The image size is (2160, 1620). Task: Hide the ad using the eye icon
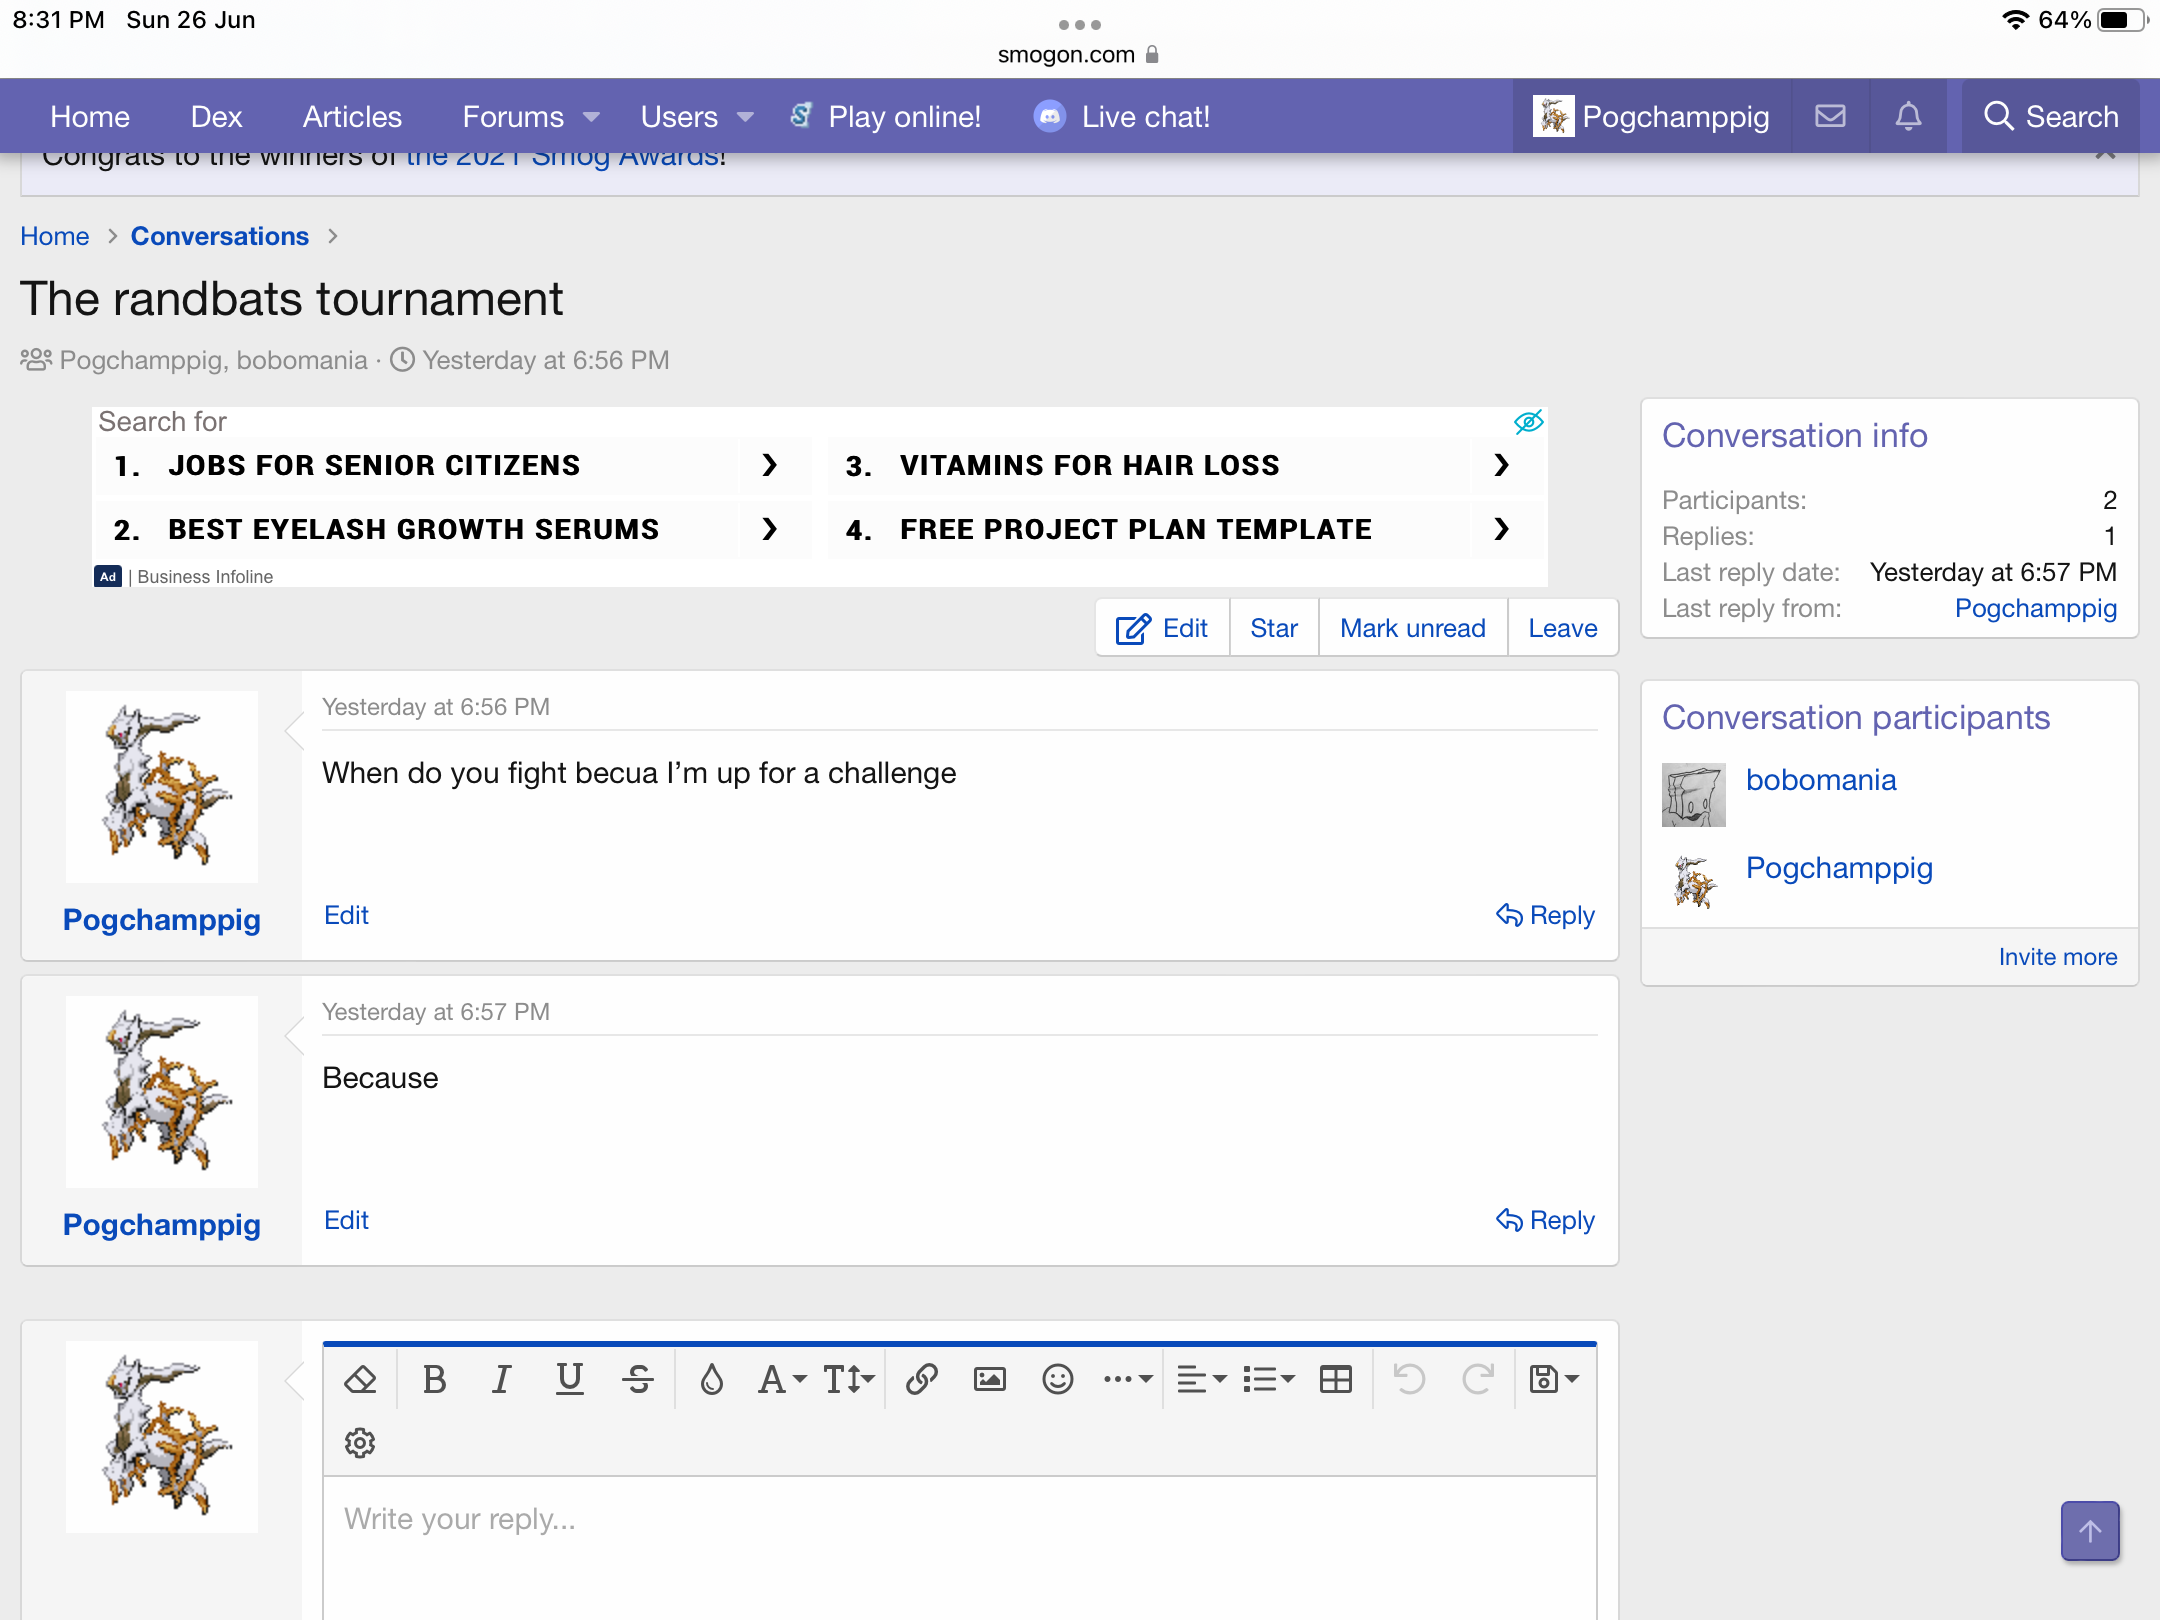click(x=1528, y=422)
